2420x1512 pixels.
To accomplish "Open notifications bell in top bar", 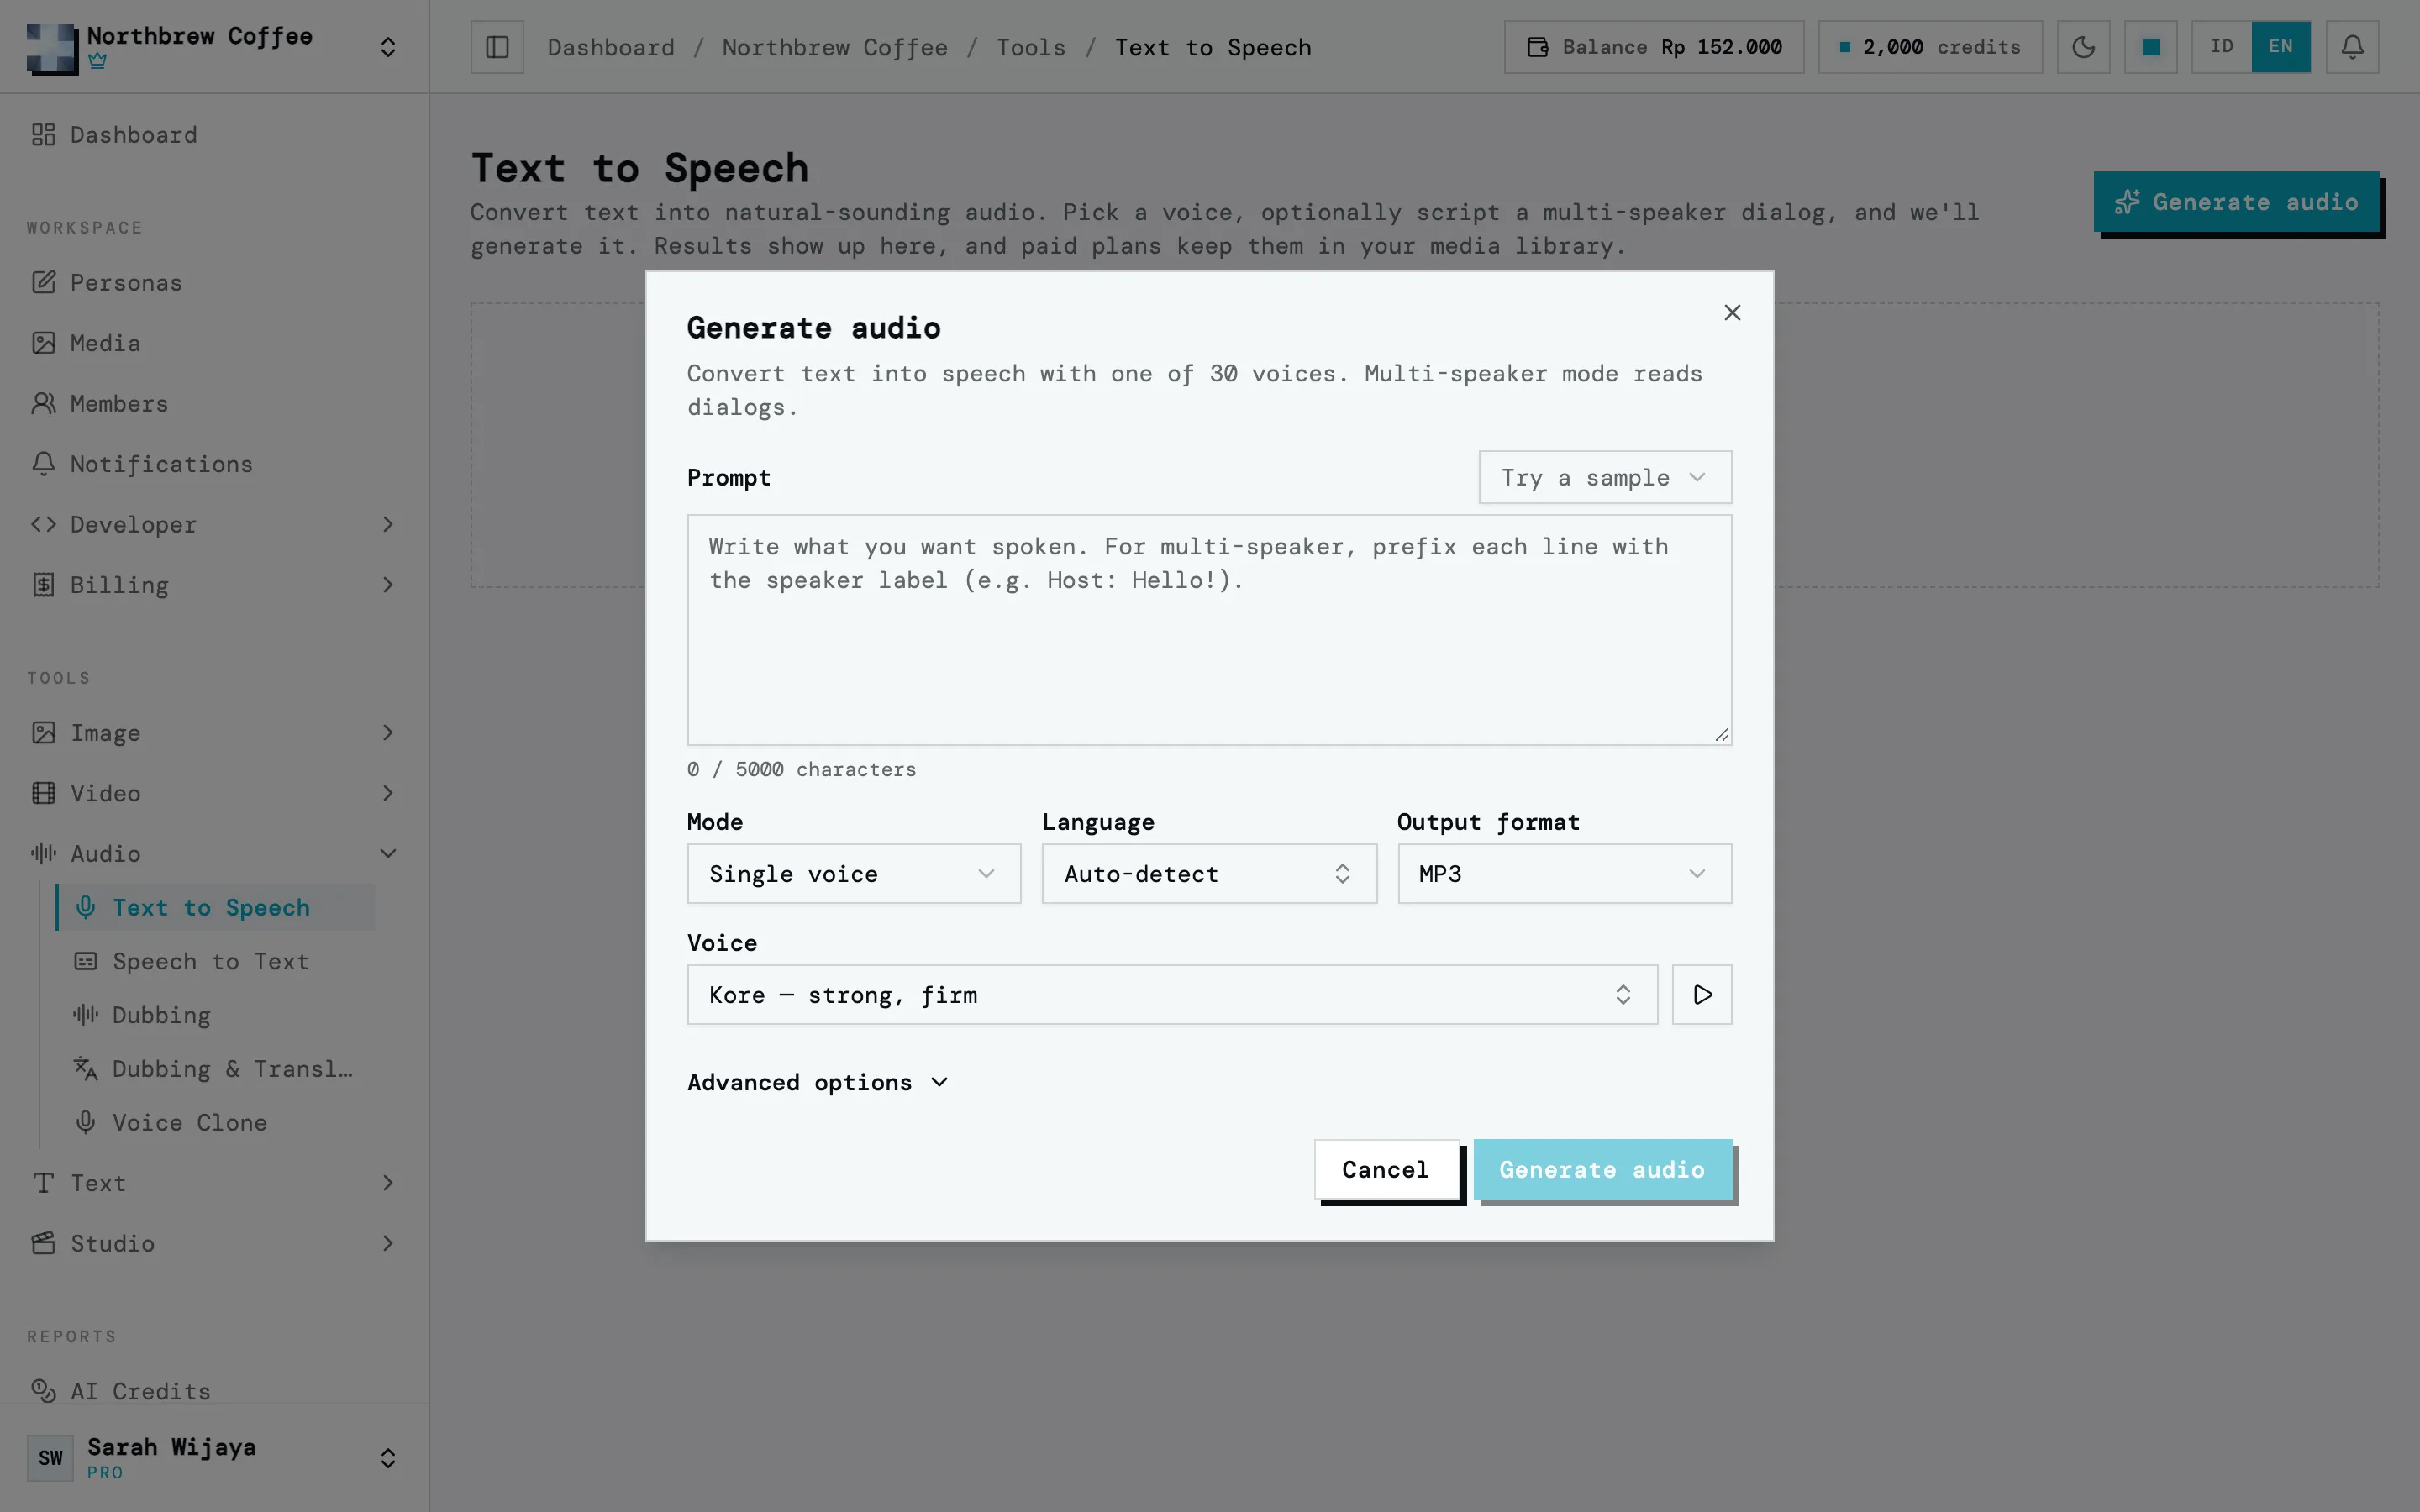I will [x=2352, y=47].
